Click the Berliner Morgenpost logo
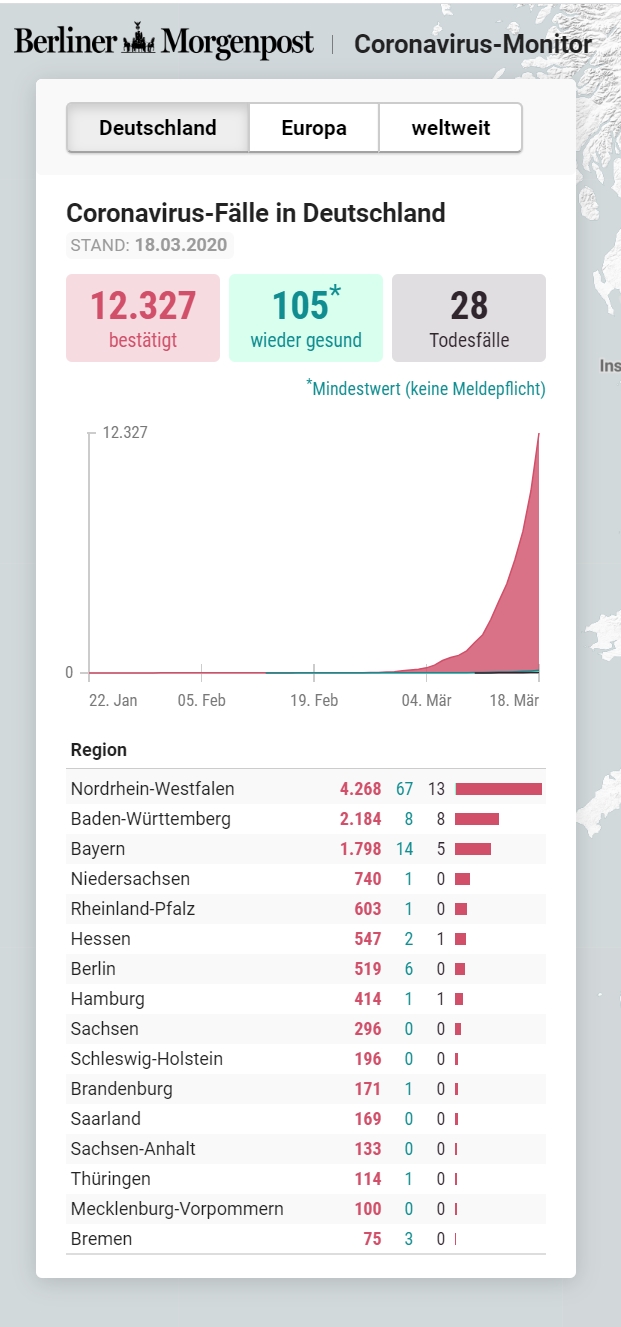 pos(163,43)
